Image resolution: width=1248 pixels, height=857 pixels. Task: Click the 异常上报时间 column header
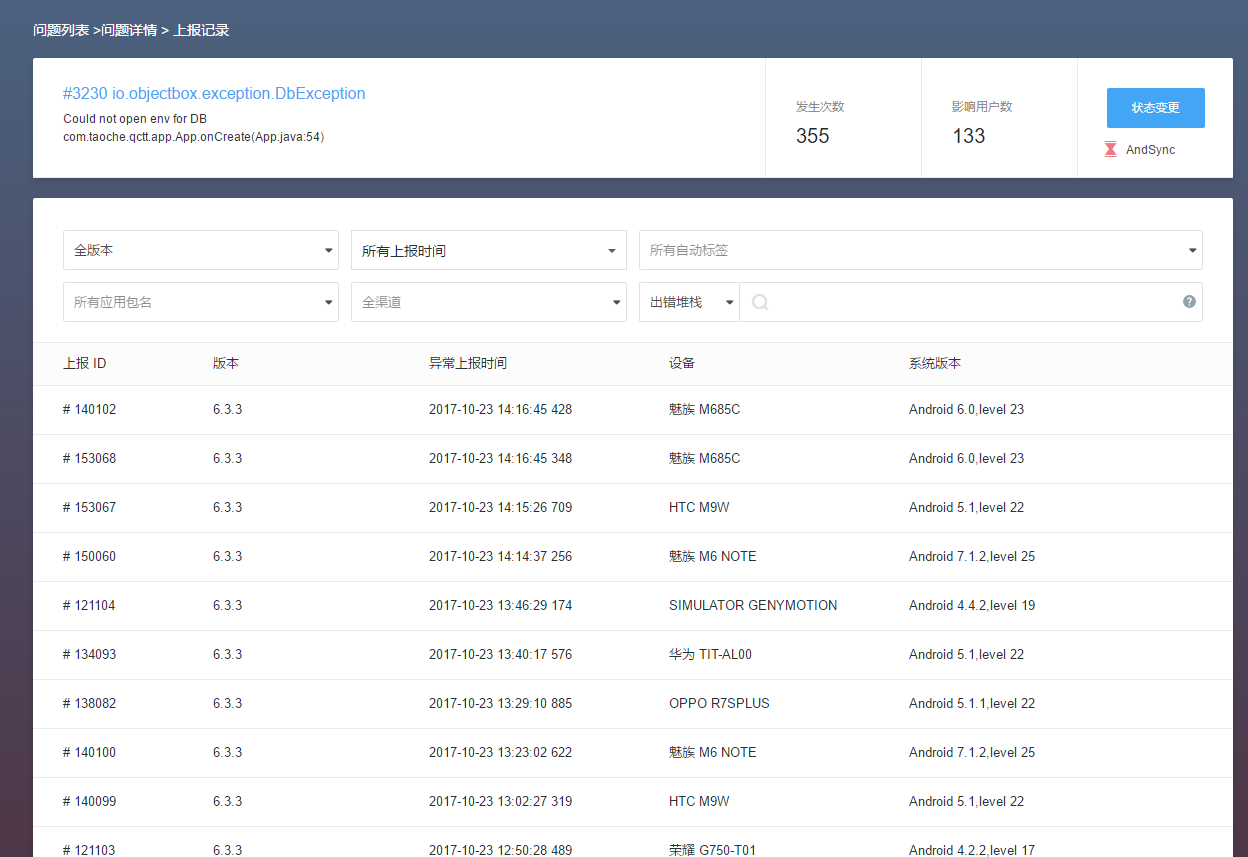pyautogui.click(x=468, y=363)
